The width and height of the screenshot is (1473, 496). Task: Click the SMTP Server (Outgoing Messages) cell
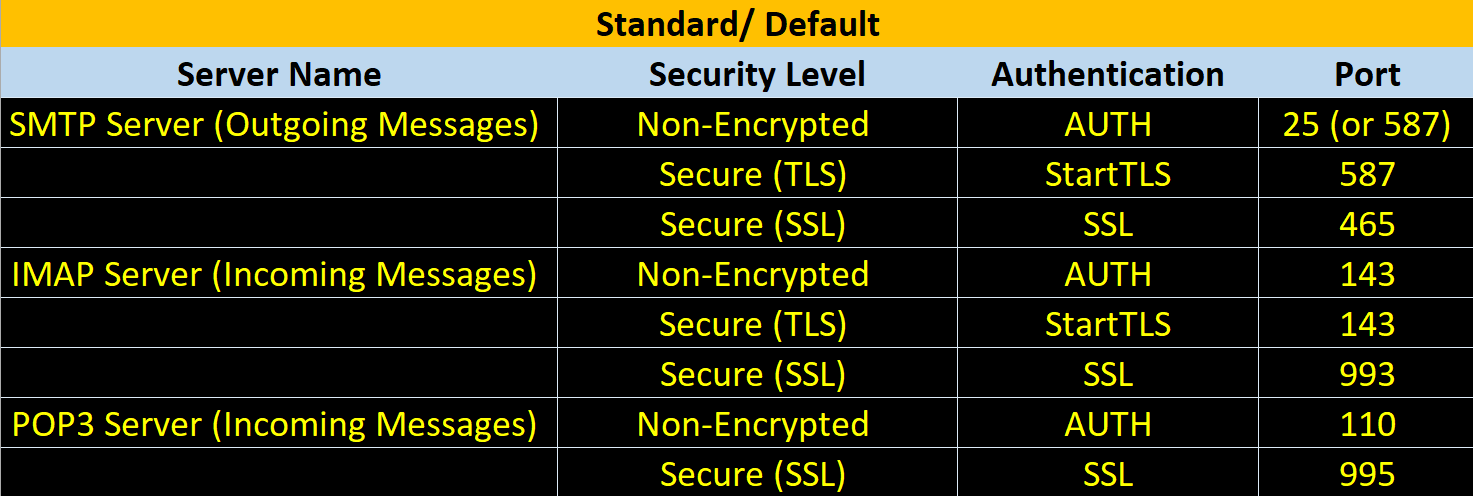(279, 124)
